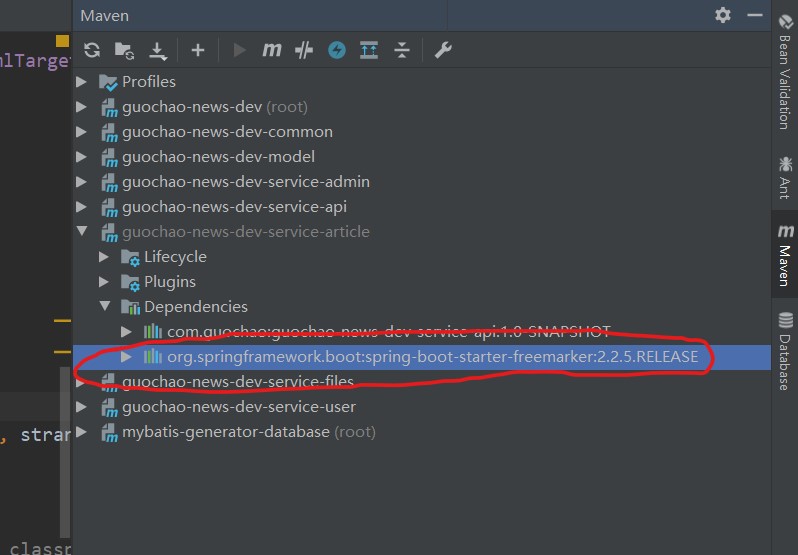The width and height of the screenshot is (798, 555).
Task: Open Bean Validation side tab
Action: [x=785, y=71]
